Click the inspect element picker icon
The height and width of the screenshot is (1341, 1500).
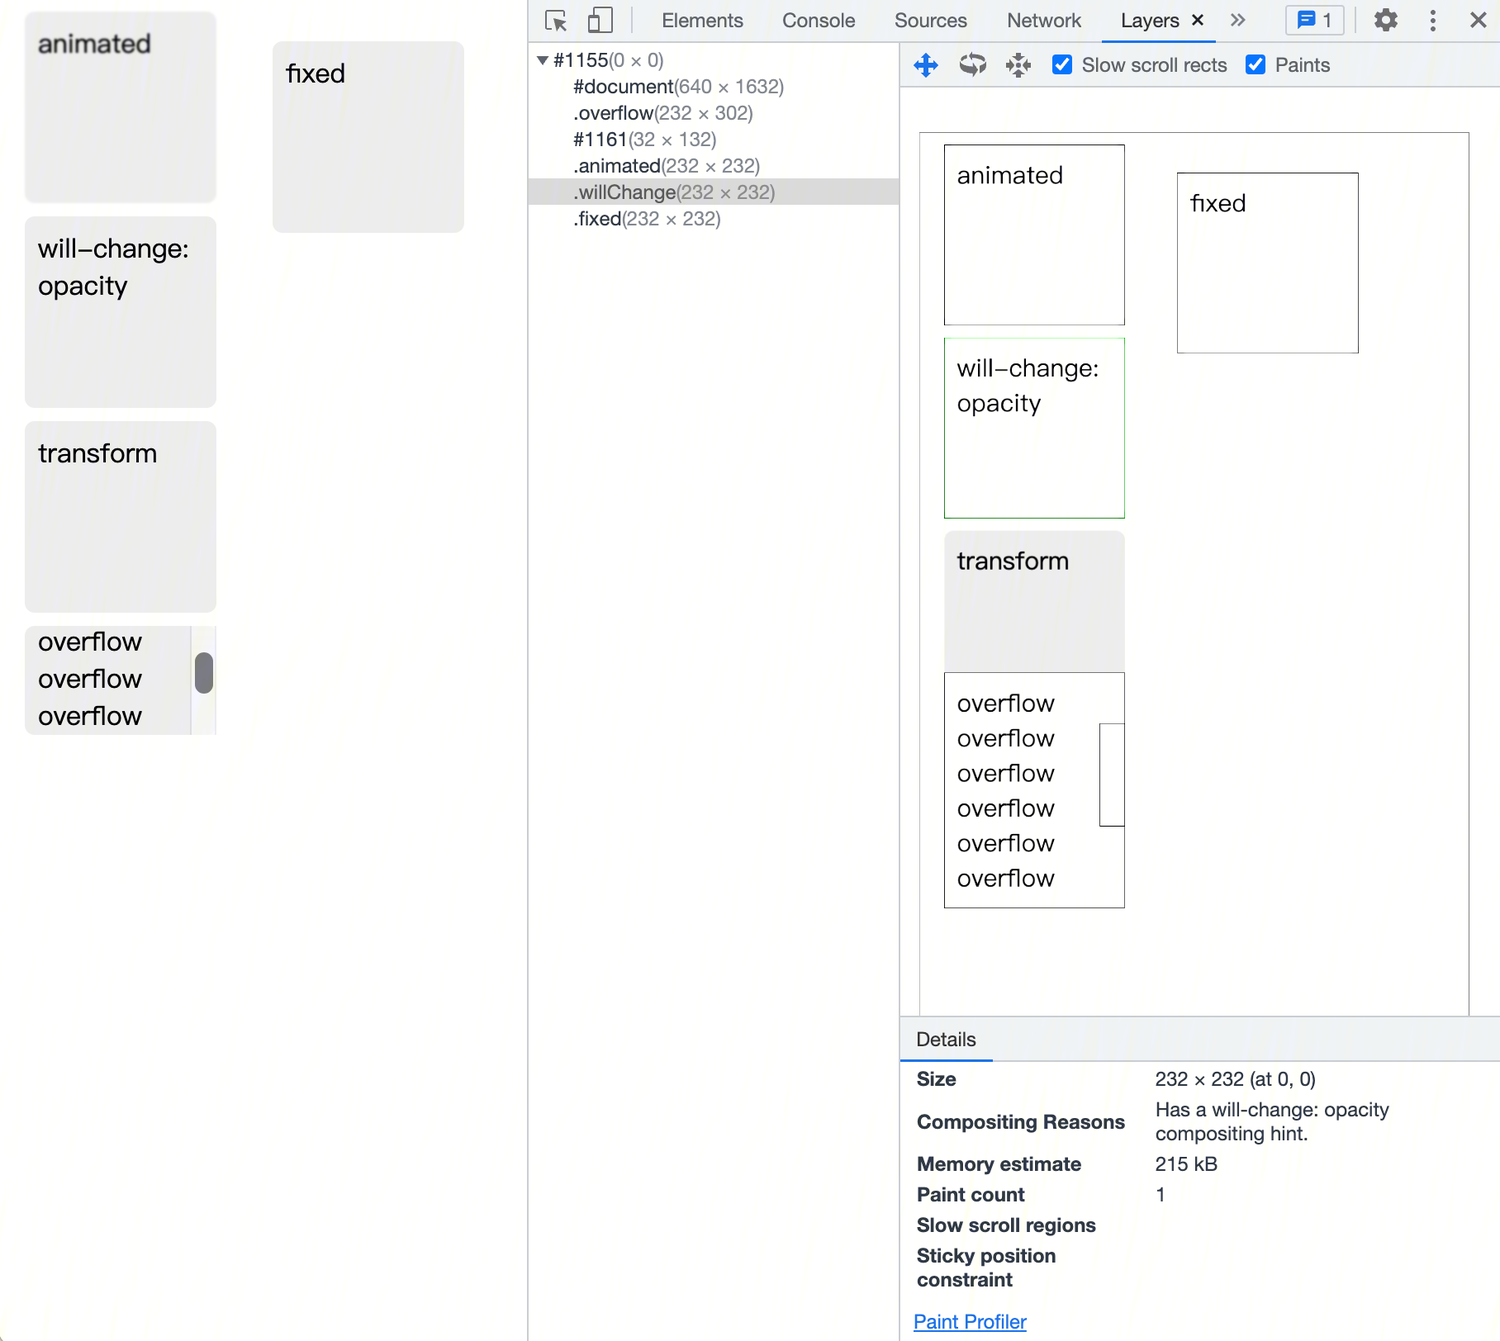pos(556,21)
